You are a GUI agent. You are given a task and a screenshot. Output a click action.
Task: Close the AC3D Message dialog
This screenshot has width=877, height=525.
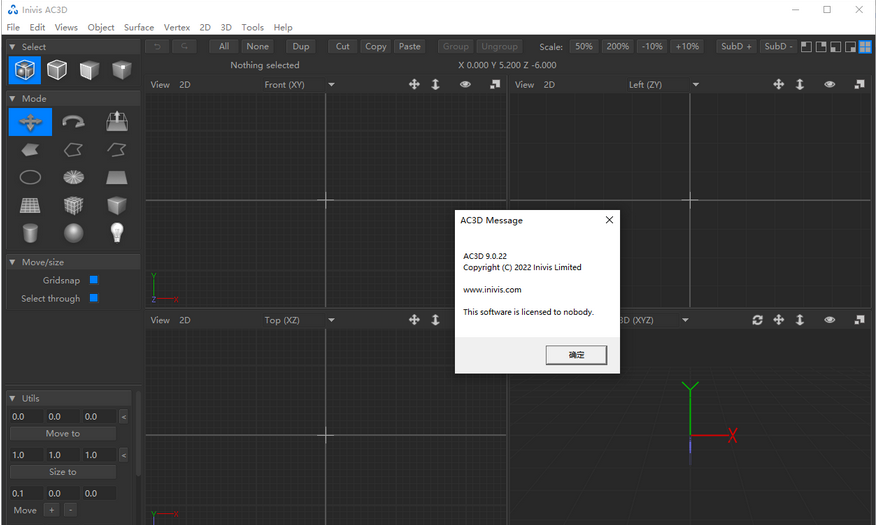click(x=609, y=220)
